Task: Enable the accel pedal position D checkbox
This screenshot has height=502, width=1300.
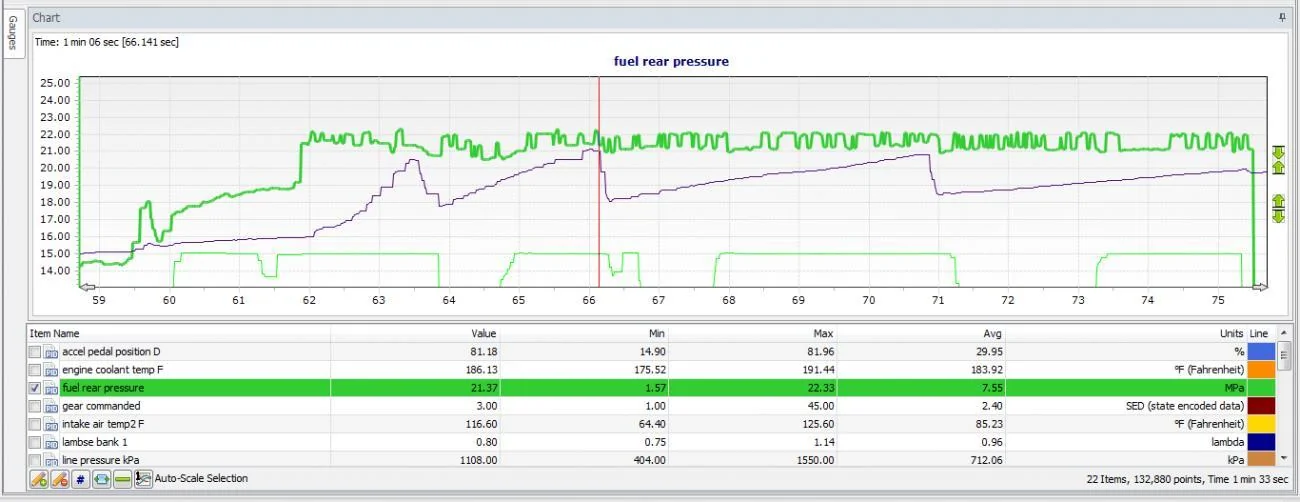Action: 36,352
